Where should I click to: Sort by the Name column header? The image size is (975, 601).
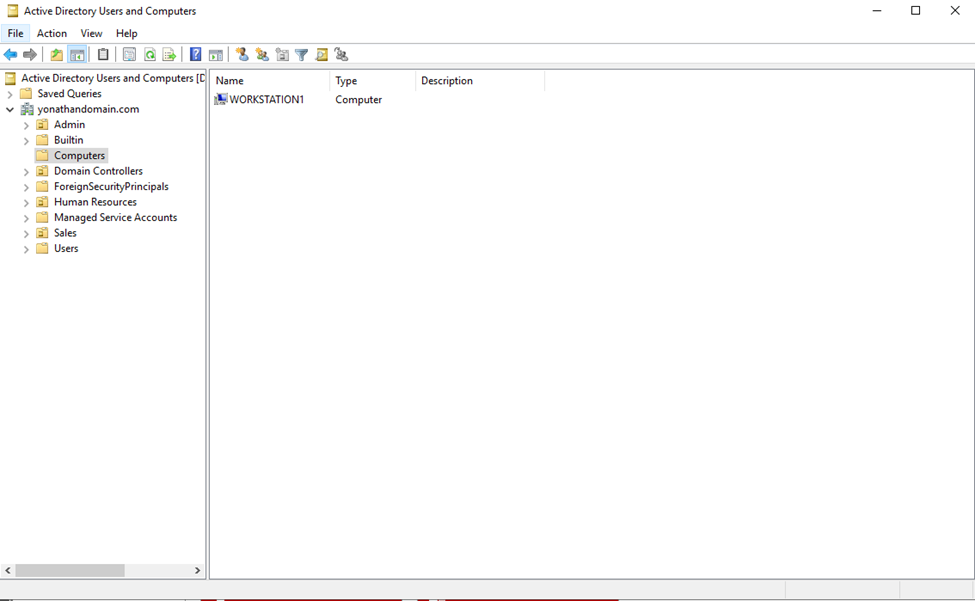coord(270,81)
